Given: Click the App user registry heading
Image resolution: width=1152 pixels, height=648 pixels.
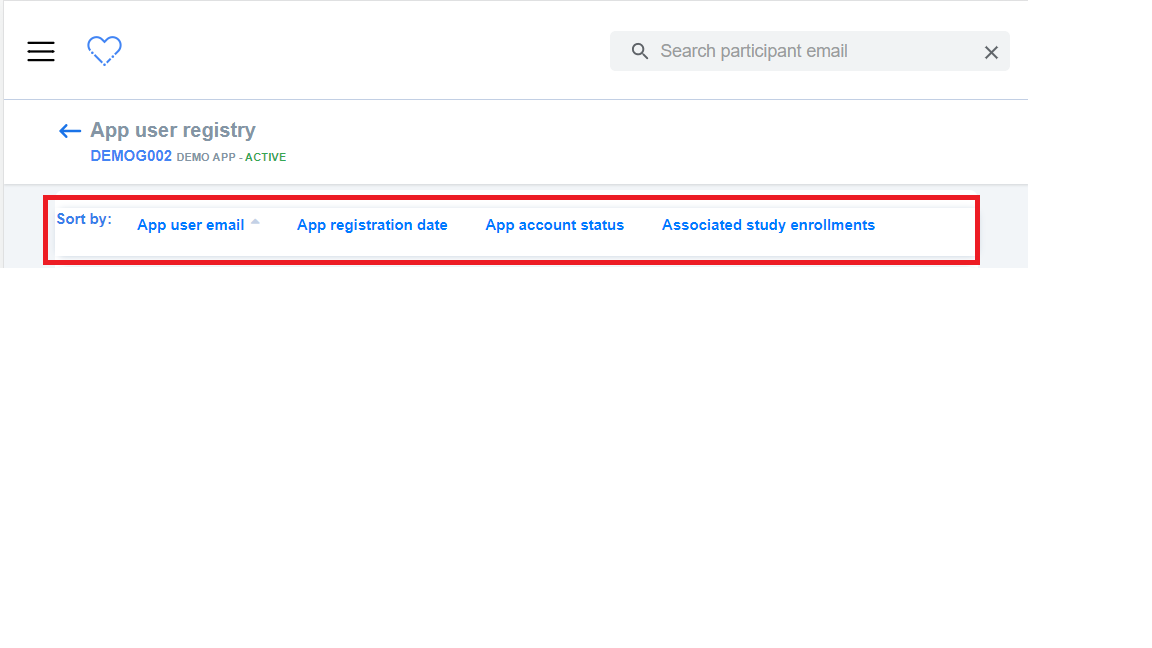Looking at the screenshot, I should pyautogui.click(x=173, y=130).
